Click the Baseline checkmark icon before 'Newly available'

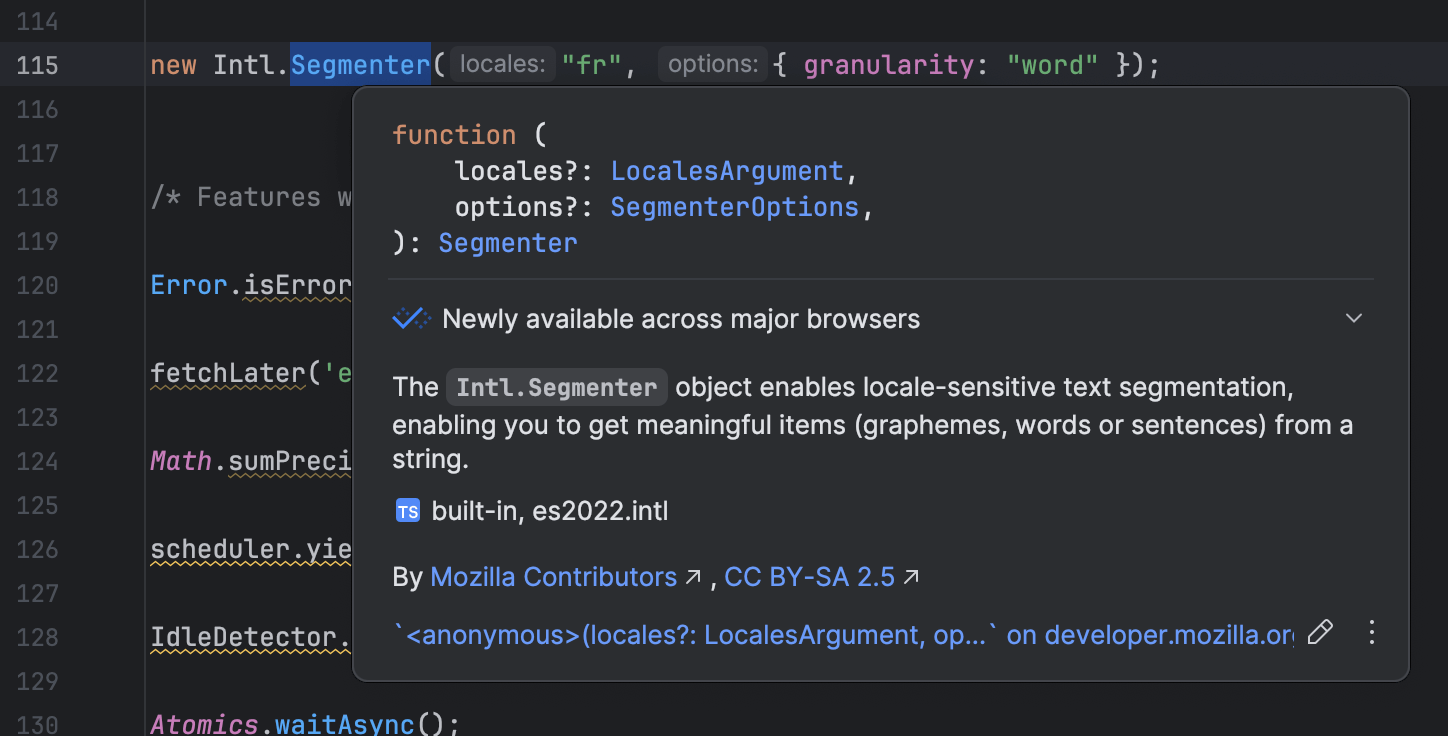point(410,318)
